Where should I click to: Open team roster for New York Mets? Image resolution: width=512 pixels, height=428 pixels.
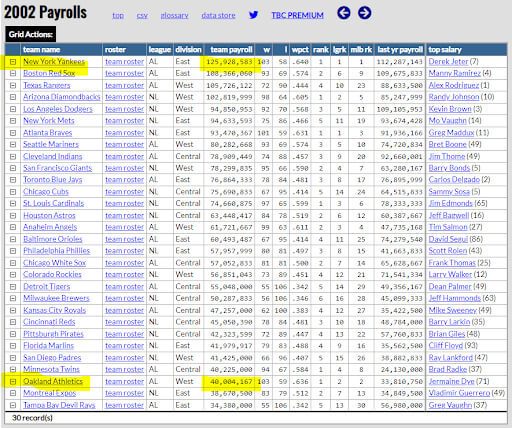[x=125, y=121]
